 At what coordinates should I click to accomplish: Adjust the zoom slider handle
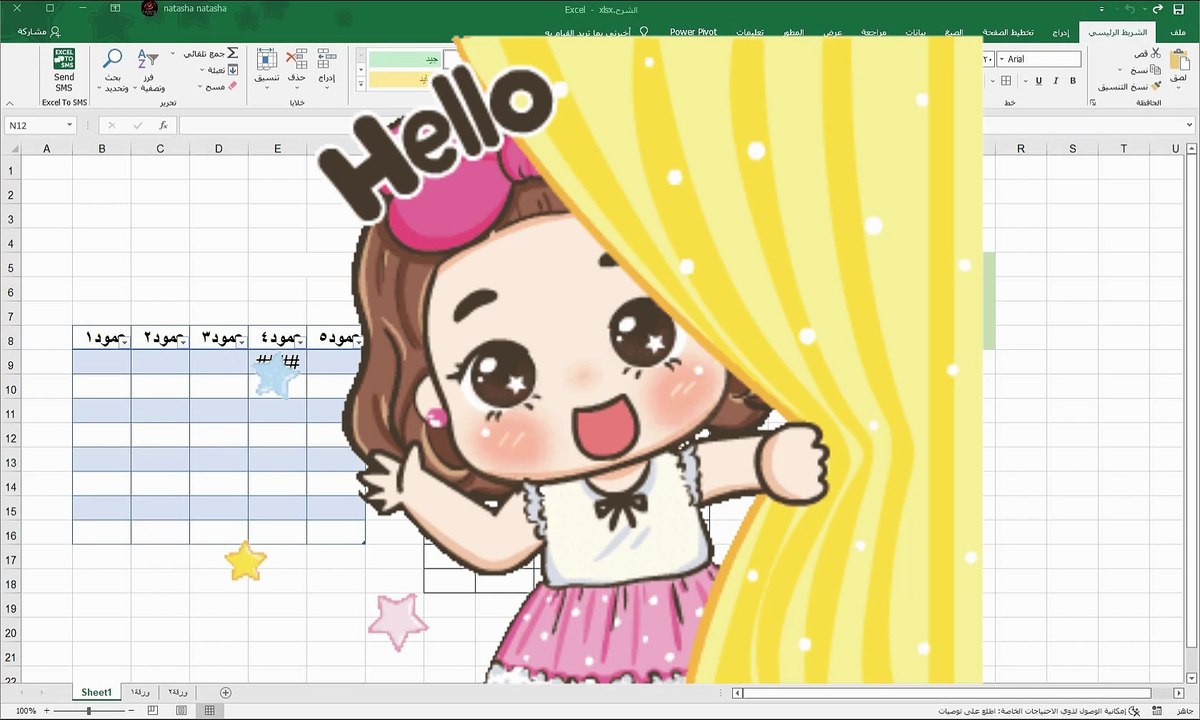tap(89, 711)
